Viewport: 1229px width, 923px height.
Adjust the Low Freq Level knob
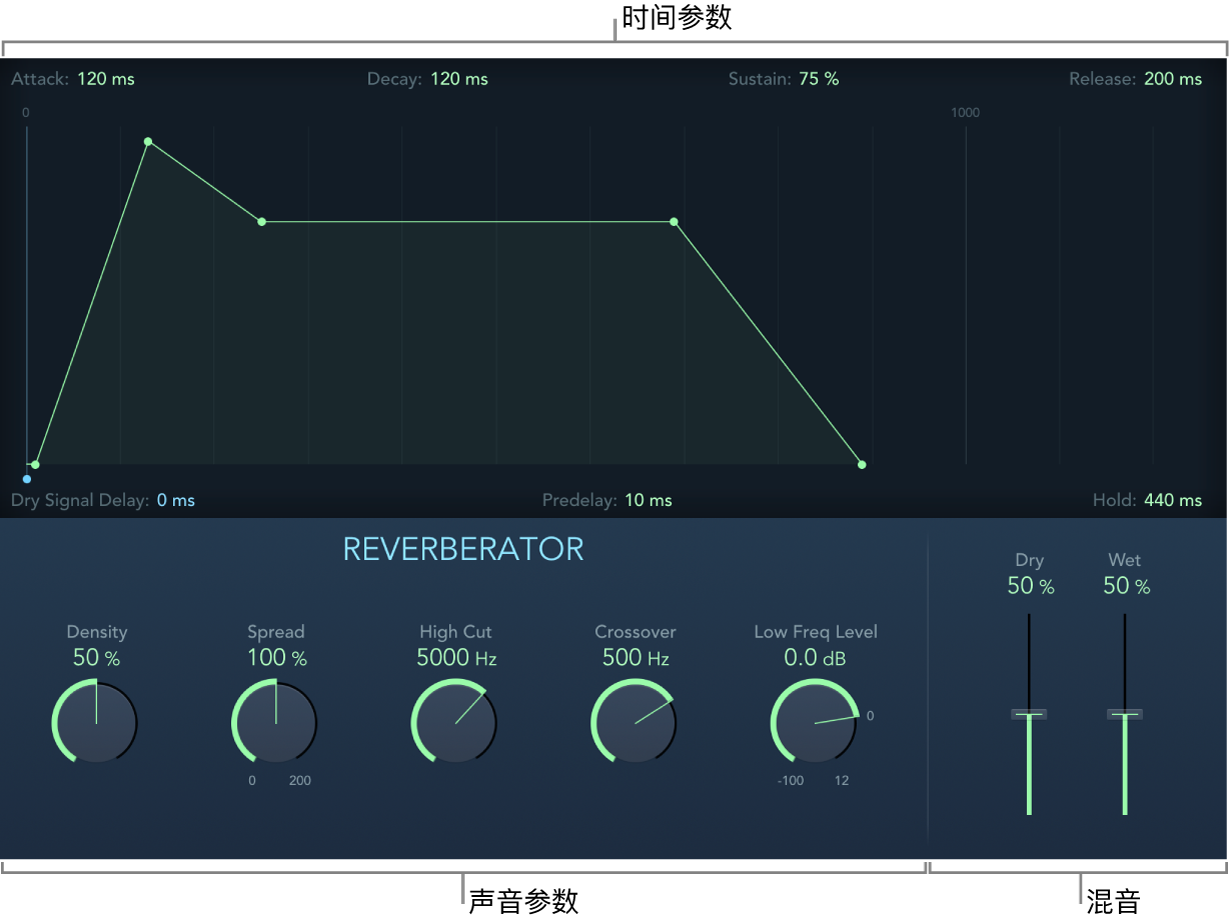(815, 721)
